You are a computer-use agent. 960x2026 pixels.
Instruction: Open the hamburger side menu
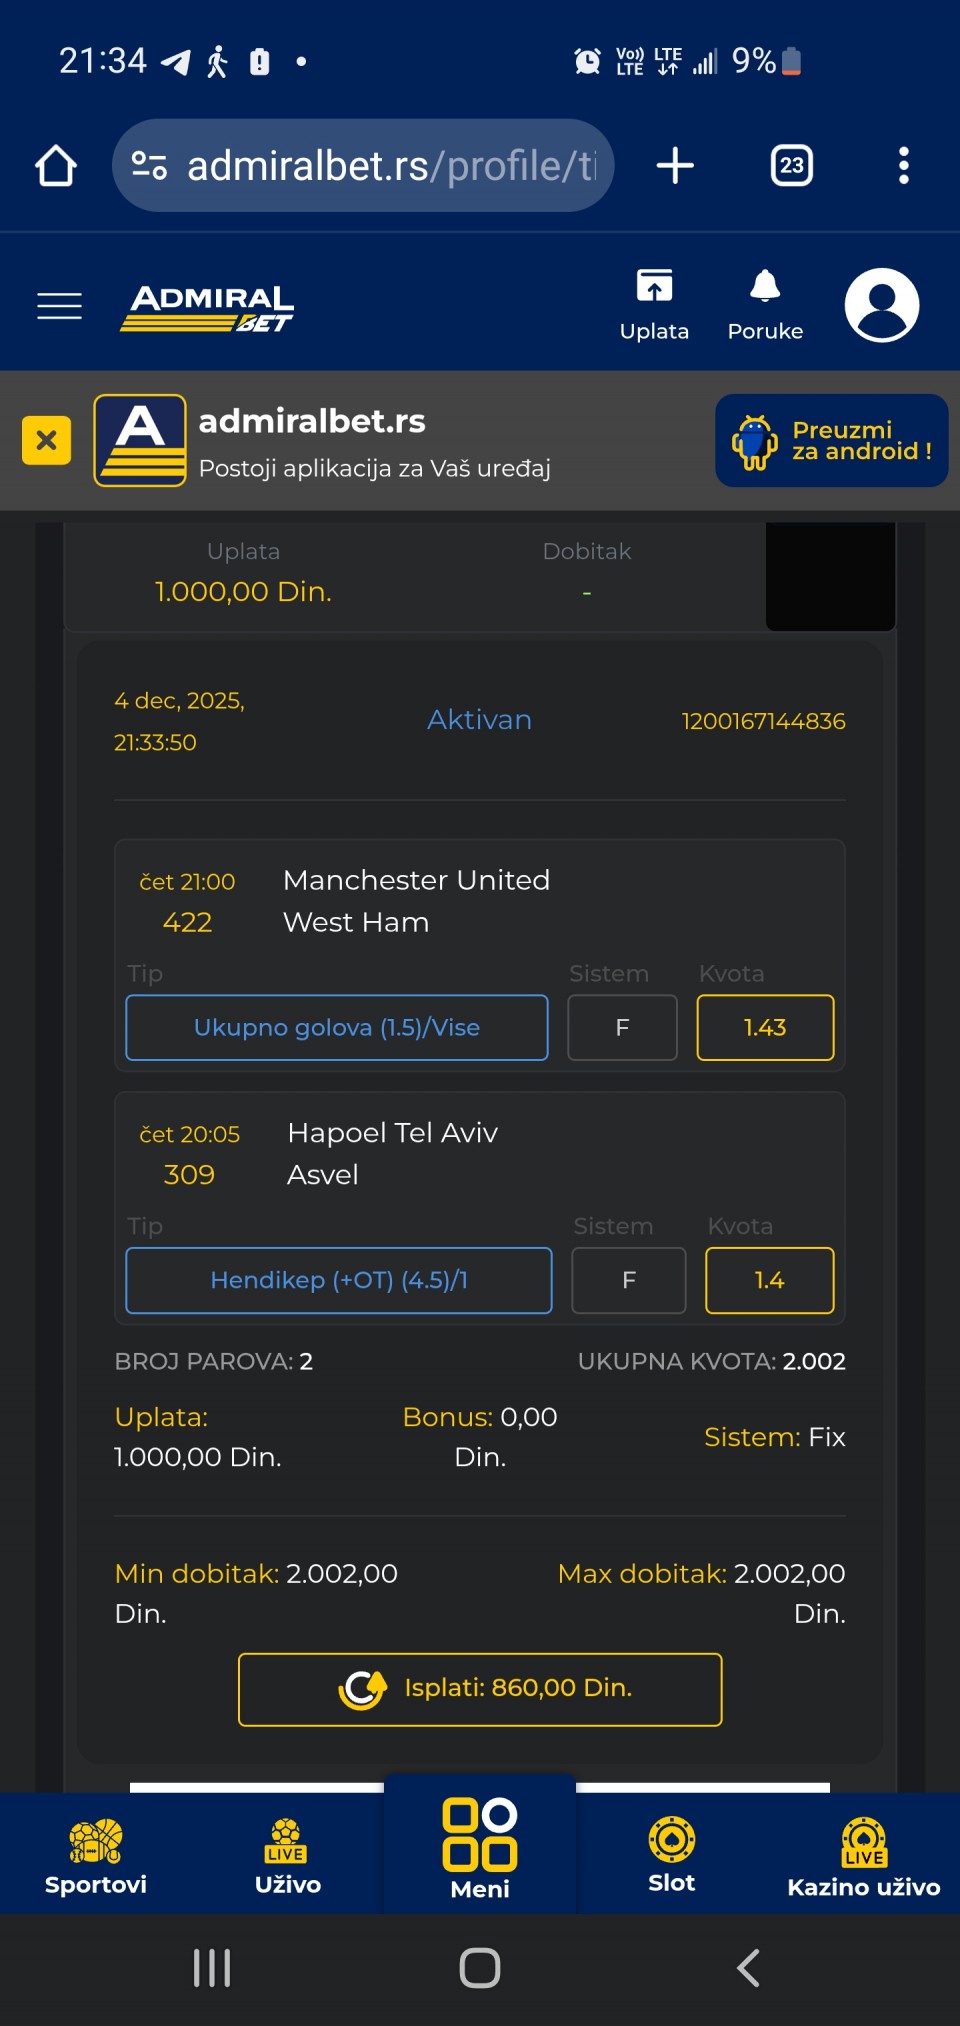pos(59,306)
